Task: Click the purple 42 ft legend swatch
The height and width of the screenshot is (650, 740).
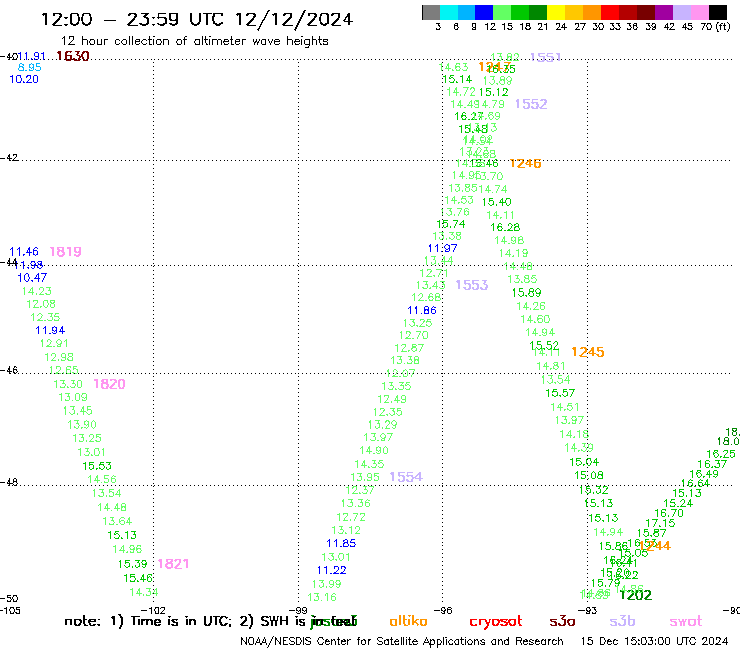Action: coord(663,12)
